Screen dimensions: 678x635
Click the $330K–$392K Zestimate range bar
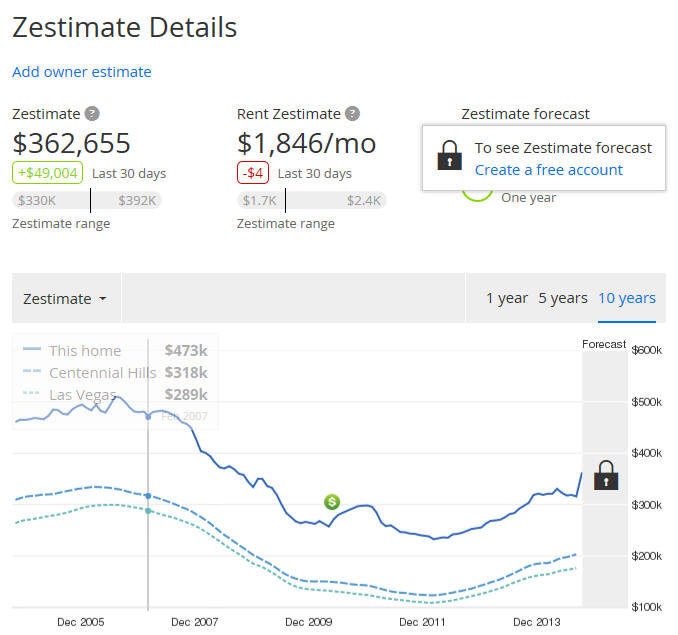click(87, 201)
